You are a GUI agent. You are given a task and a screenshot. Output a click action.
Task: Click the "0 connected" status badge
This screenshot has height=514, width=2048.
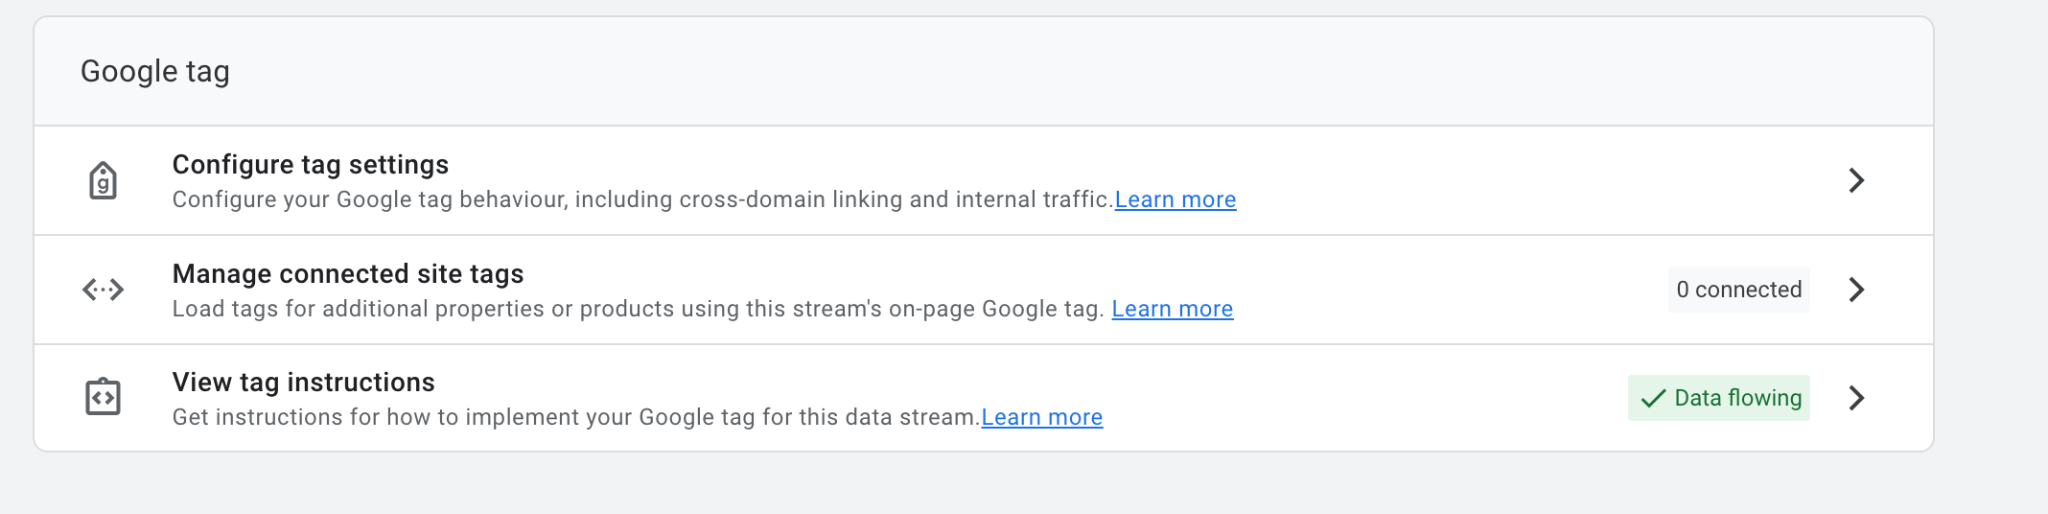click(1739, 290)
